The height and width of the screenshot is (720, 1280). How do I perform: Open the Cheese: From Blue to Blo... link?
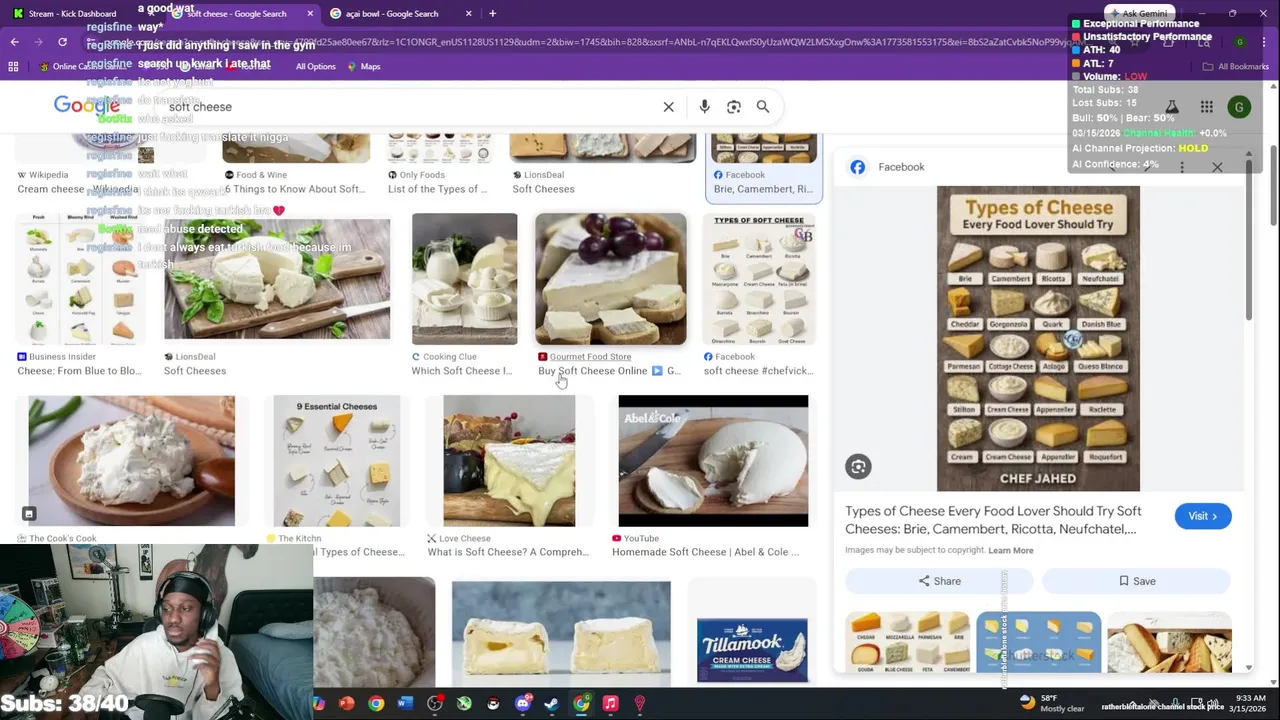click(x=79, y=371)
